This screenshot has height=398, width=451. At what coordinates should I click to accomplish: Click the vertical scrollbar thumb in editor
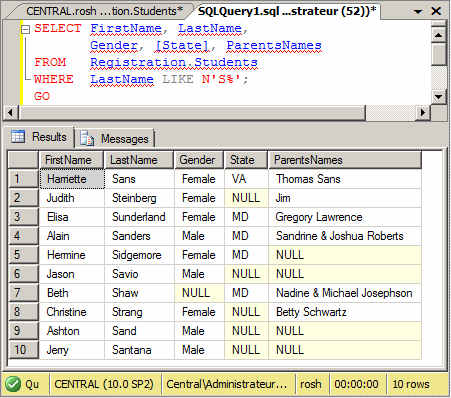tap(439, 54)
